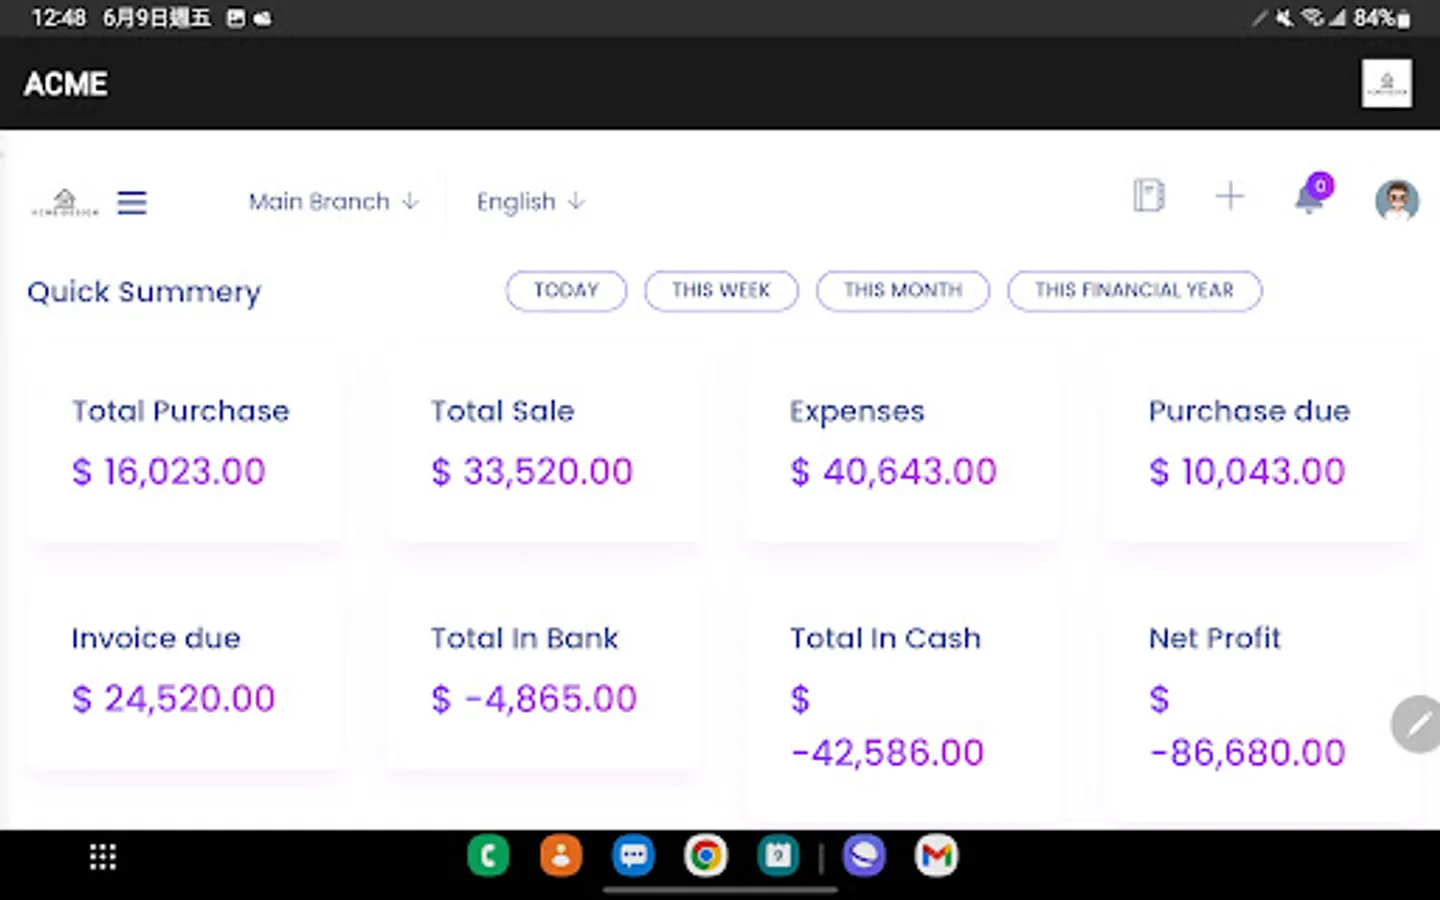Click the ACME house logo beside the menu
The height and width of the screenshot is (900, 1440).
pos(65,203)
